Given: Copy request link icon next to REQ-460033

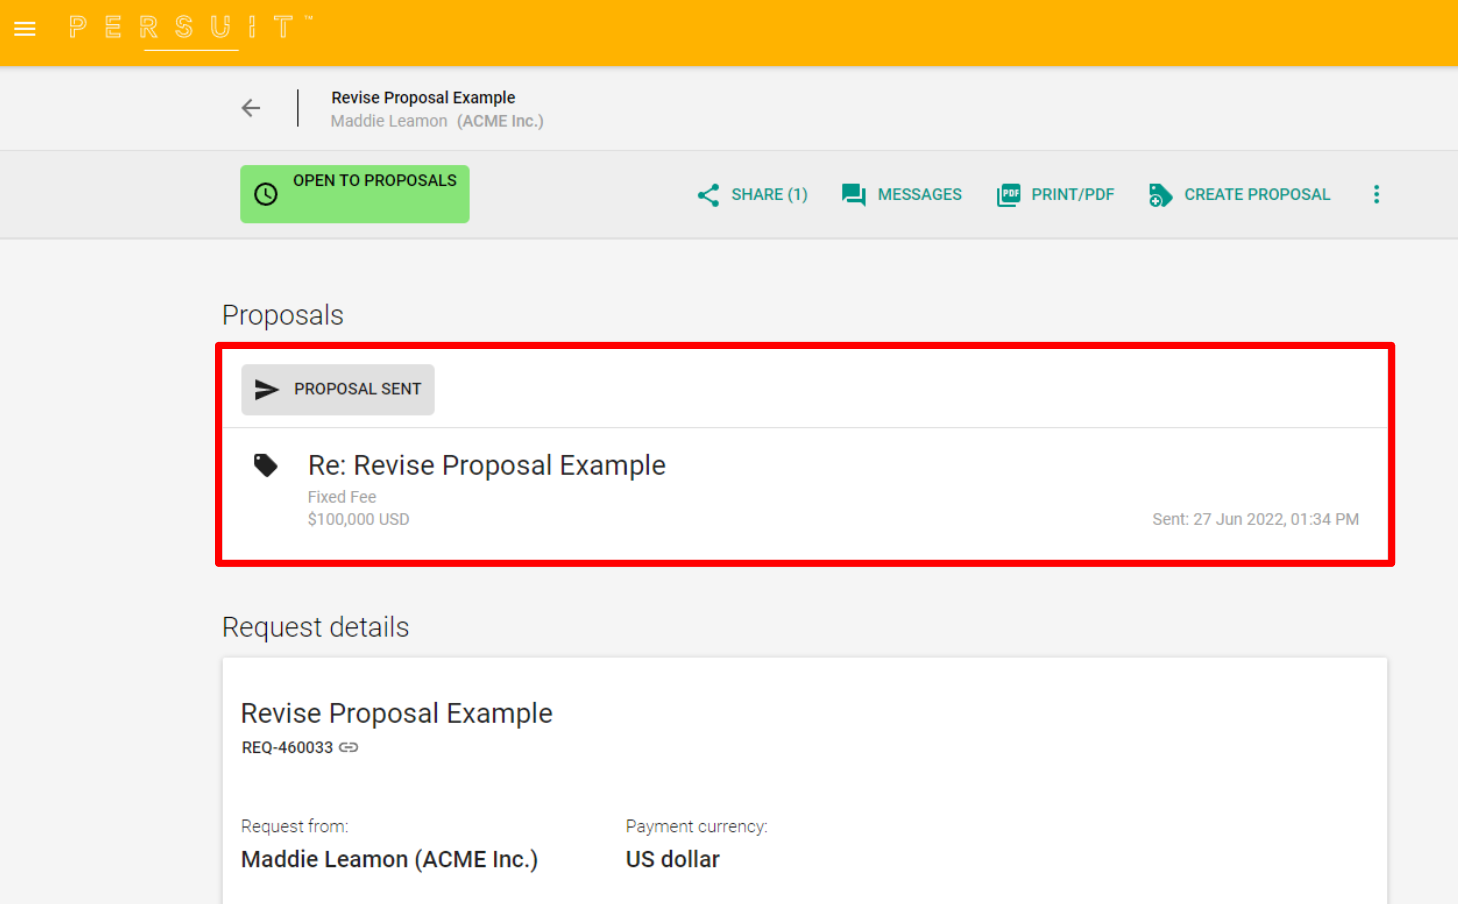Looking at the screenshot, I should 349,747.
